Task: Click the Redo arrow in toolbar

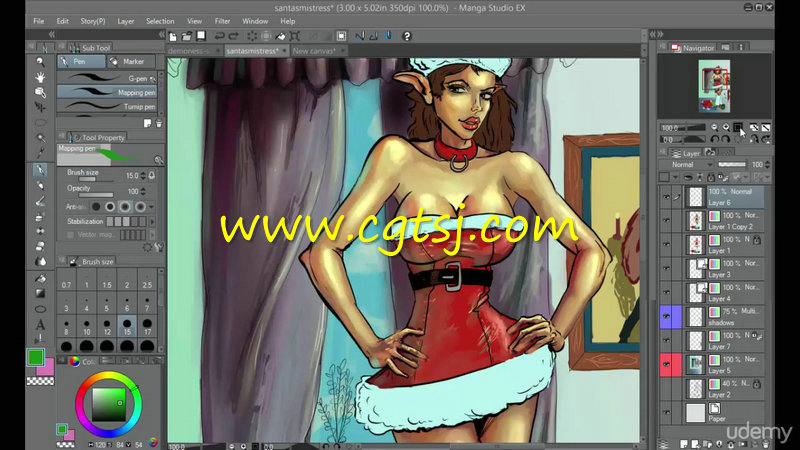Action: [234, 36]
